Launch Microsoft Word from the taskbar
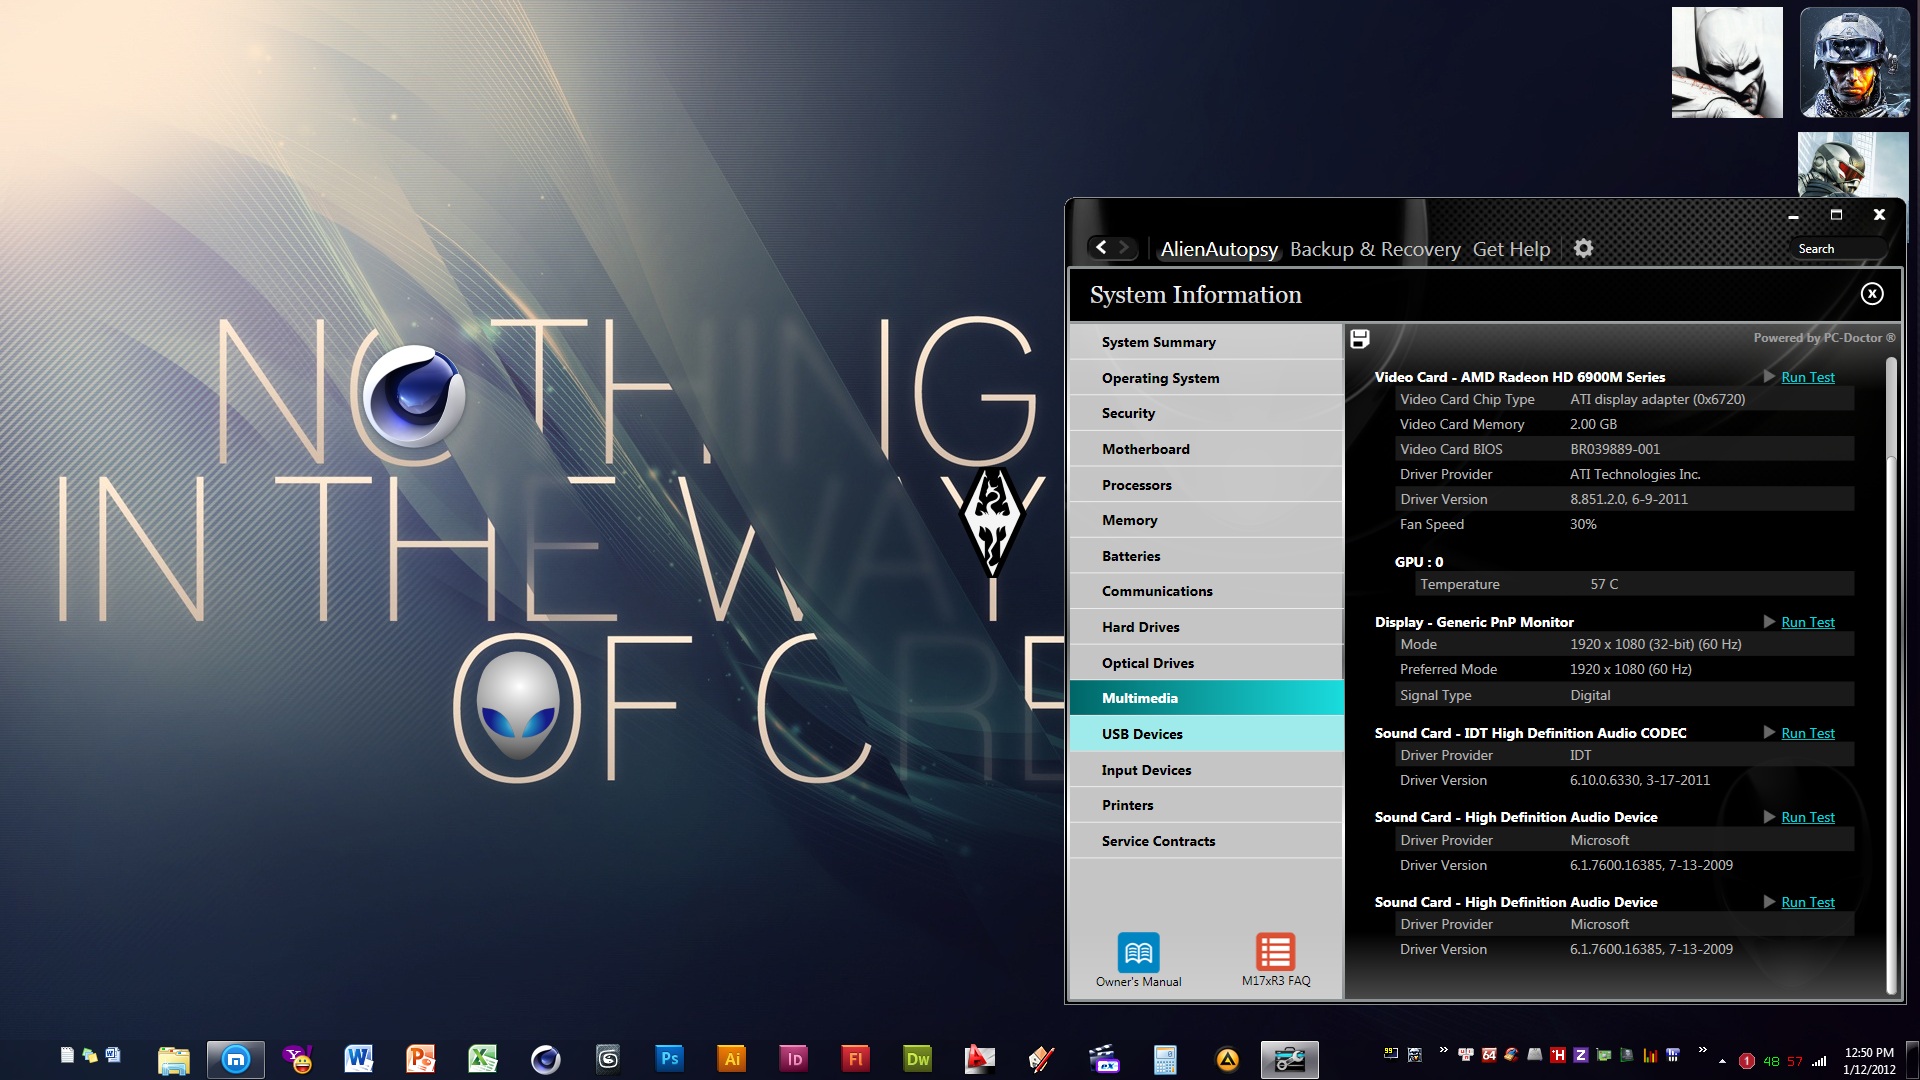Image resolution: width=1920 pixels, height=1080 pixels. [359, 1059]
